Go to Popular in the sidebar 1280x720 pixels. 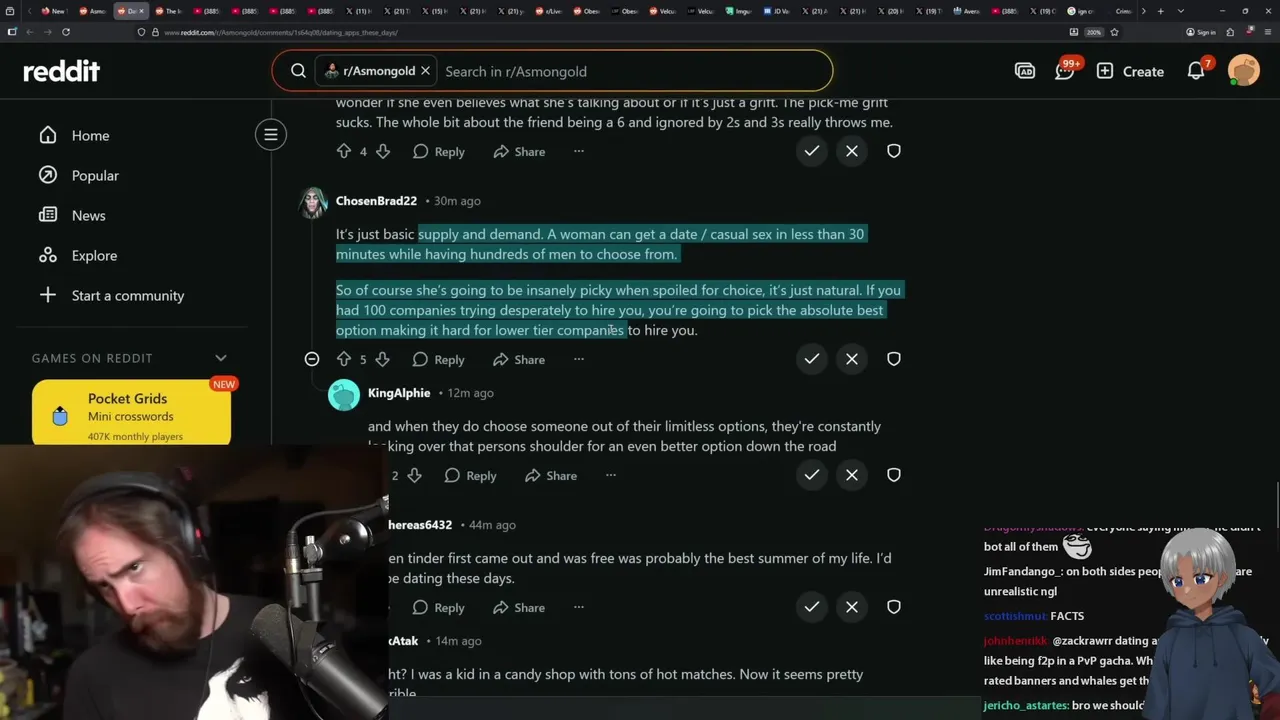click(95, 175)
